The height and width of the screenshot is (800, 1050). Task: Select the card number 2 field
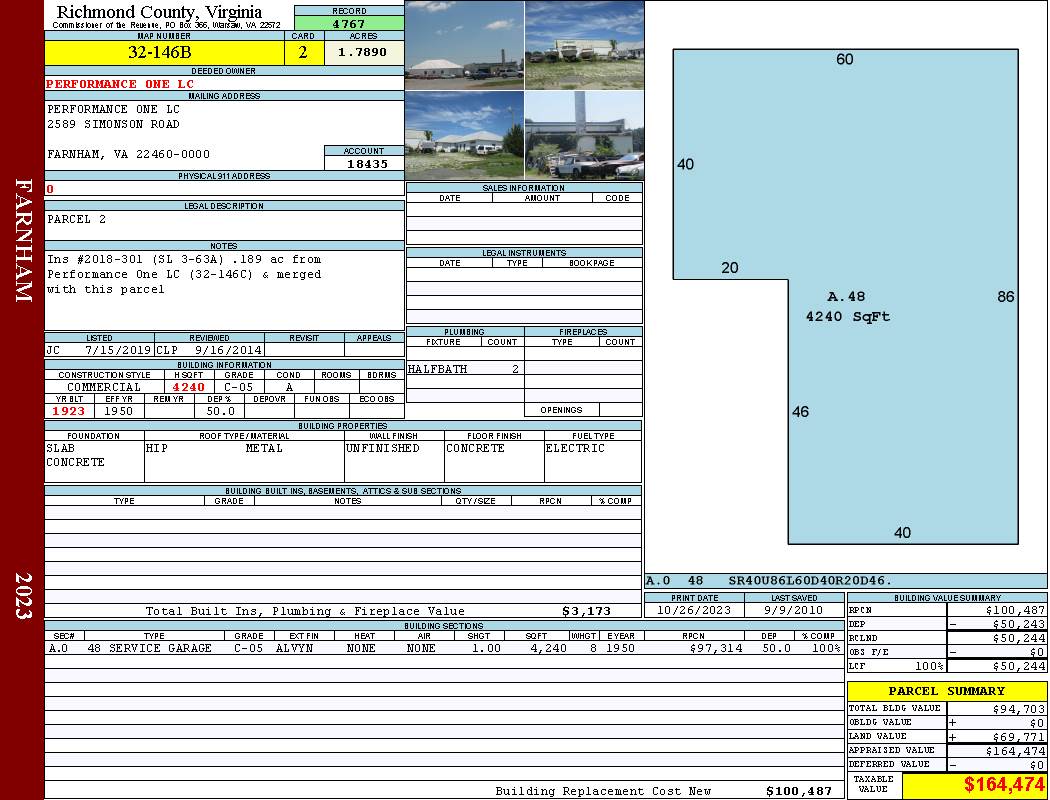click(303, 53)
